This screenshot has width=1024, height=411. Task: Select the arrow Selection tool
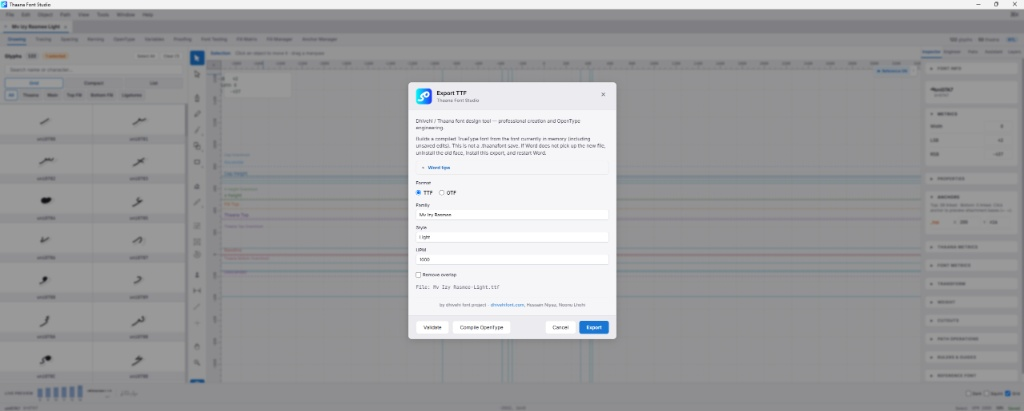(197, 58)
